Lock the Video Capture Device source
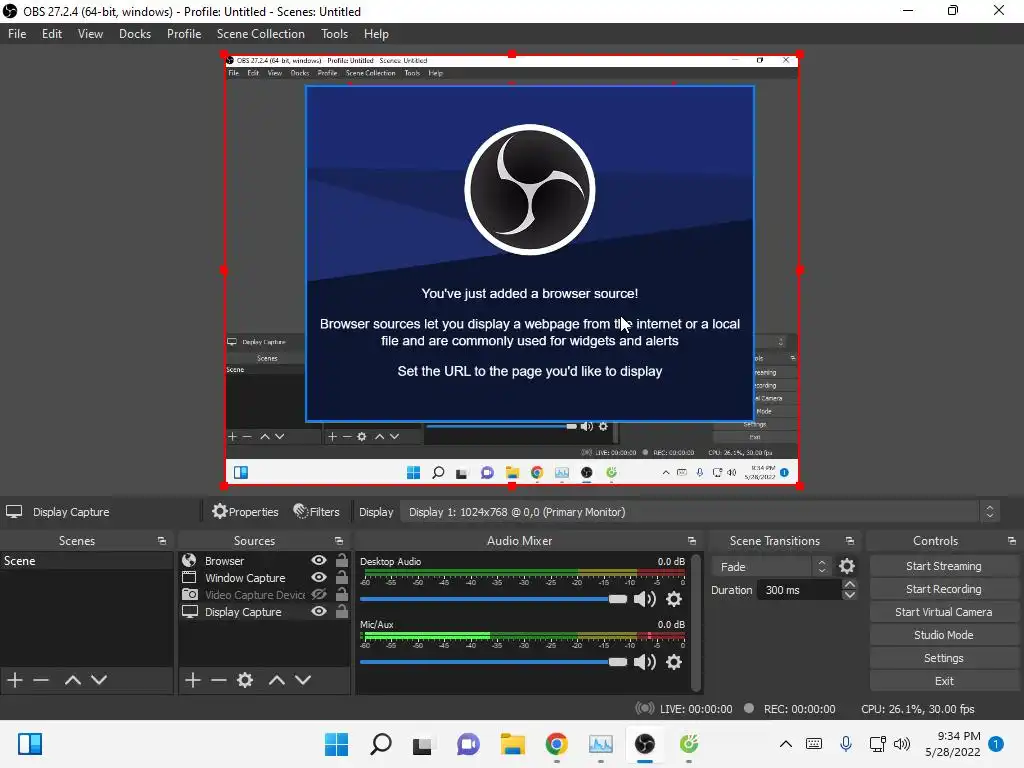 point(342,594)
